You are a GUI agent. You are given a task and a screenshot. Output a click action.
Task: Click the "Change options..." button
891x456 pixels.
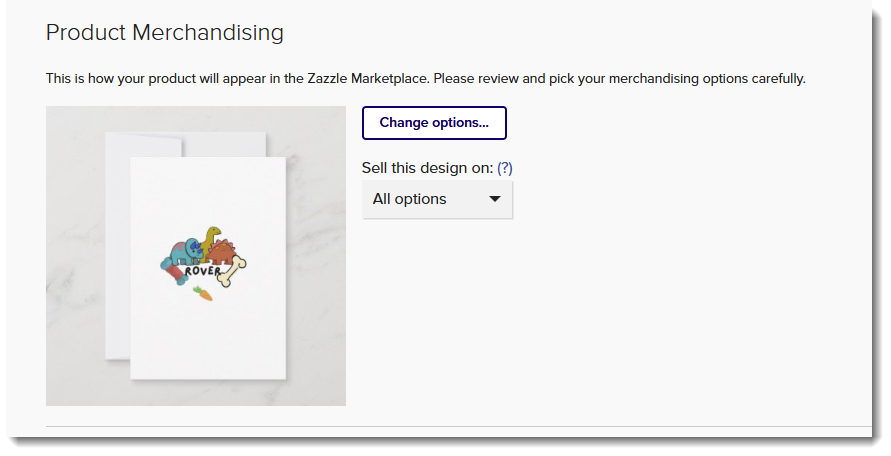click(434, 123)
